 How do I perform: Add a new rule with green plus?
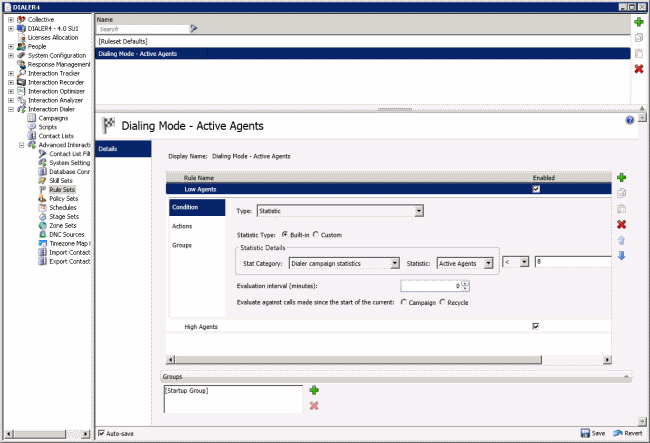(621, 177)
